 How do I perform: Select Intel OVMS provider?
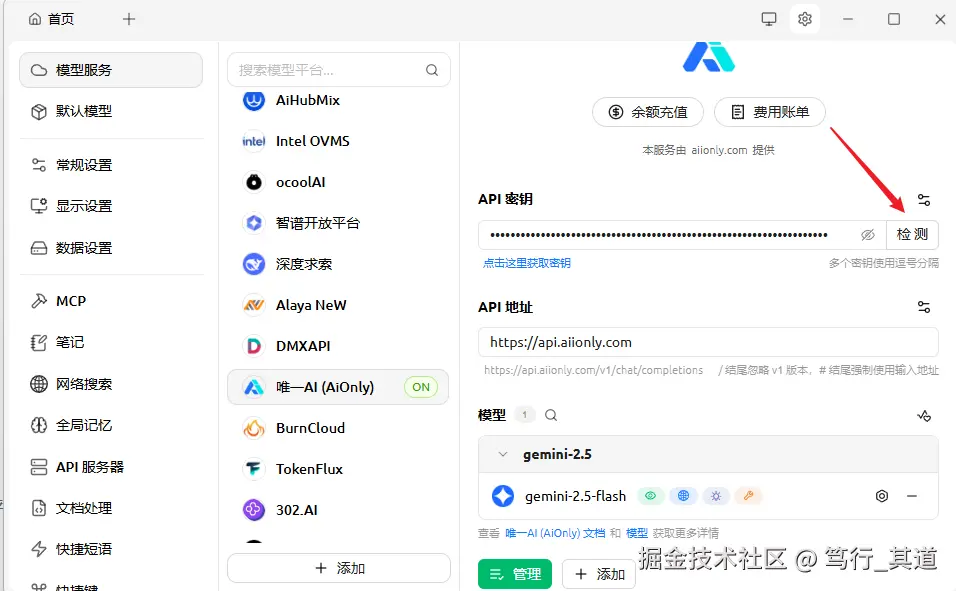click(x=338, y=141)
